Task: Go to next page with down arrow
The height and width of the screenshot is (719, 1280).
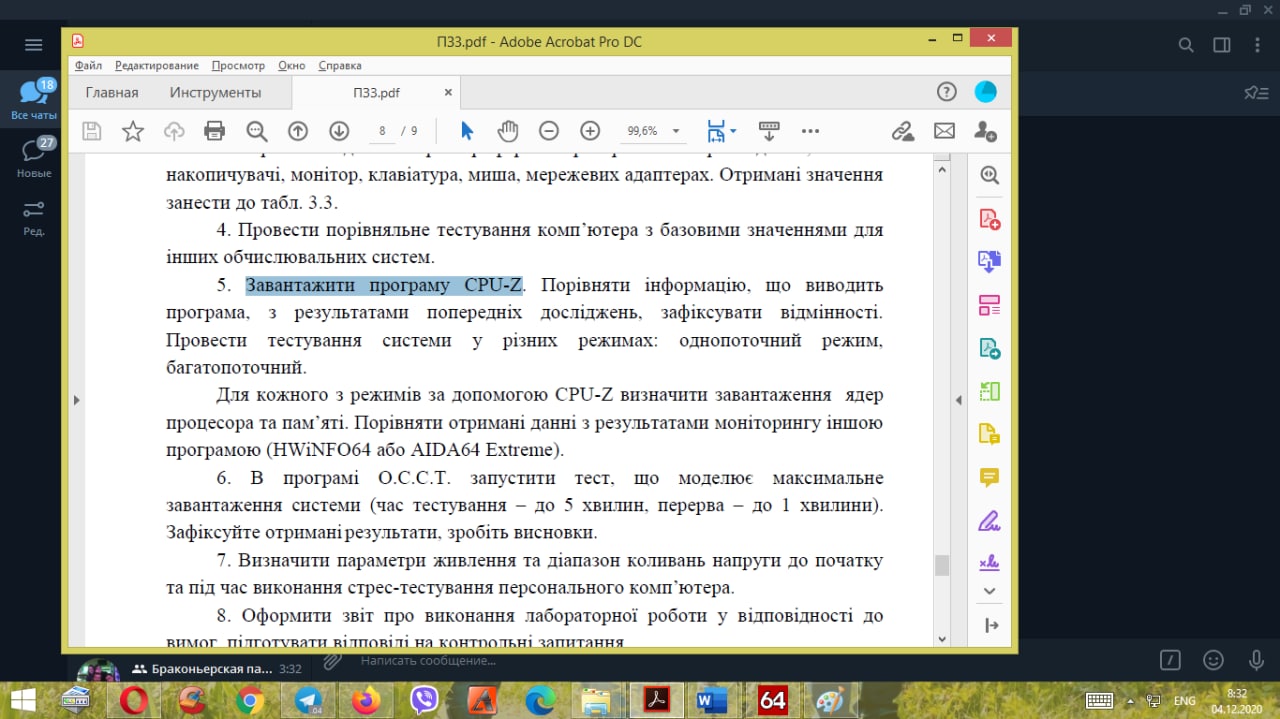Action: coord(339,131)
